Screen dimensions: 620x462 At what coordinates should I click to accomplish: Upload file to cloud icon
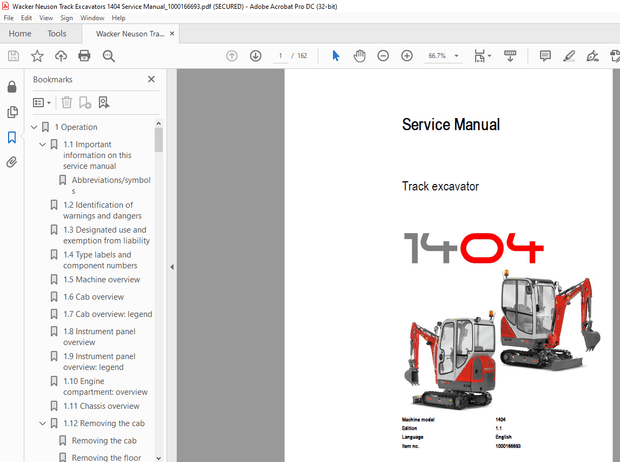[x=61, y=56]
